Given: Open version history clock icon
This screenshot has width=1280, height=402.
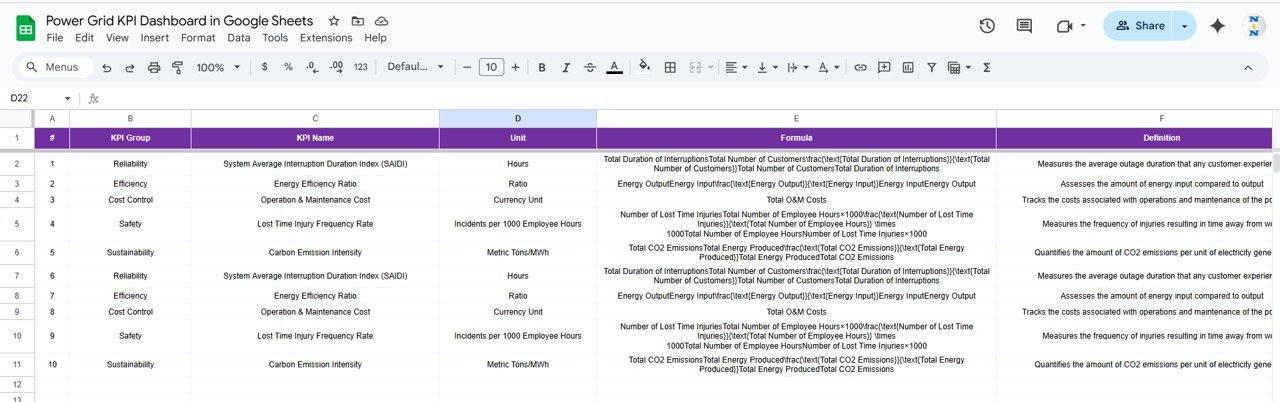Looking at the screenshot, I should coord(987,26).
